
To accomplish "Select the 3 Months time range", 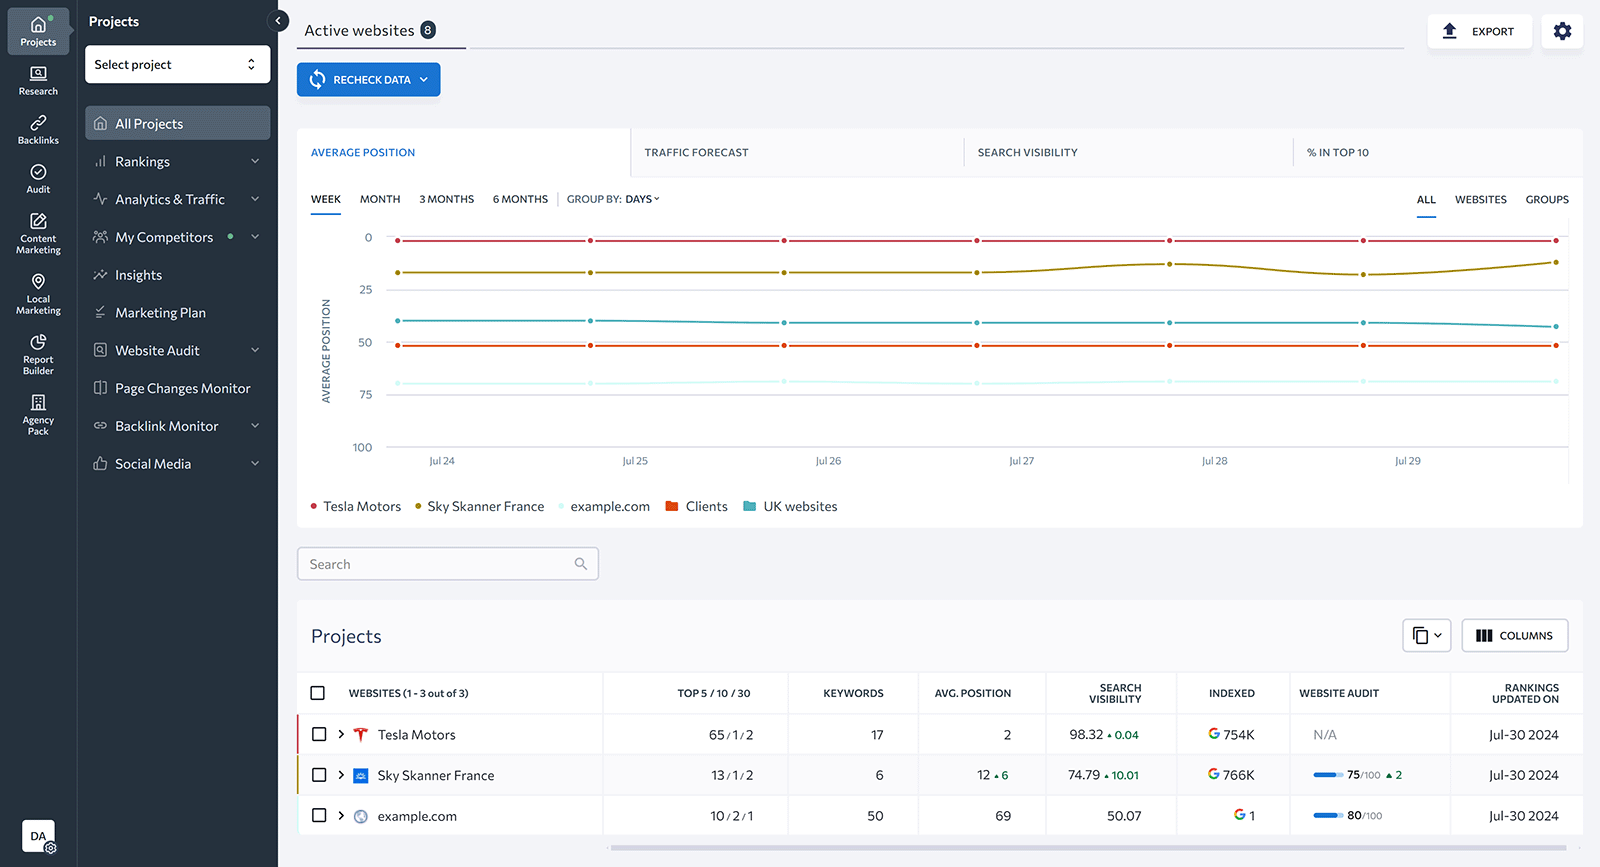I will point(446,199).
